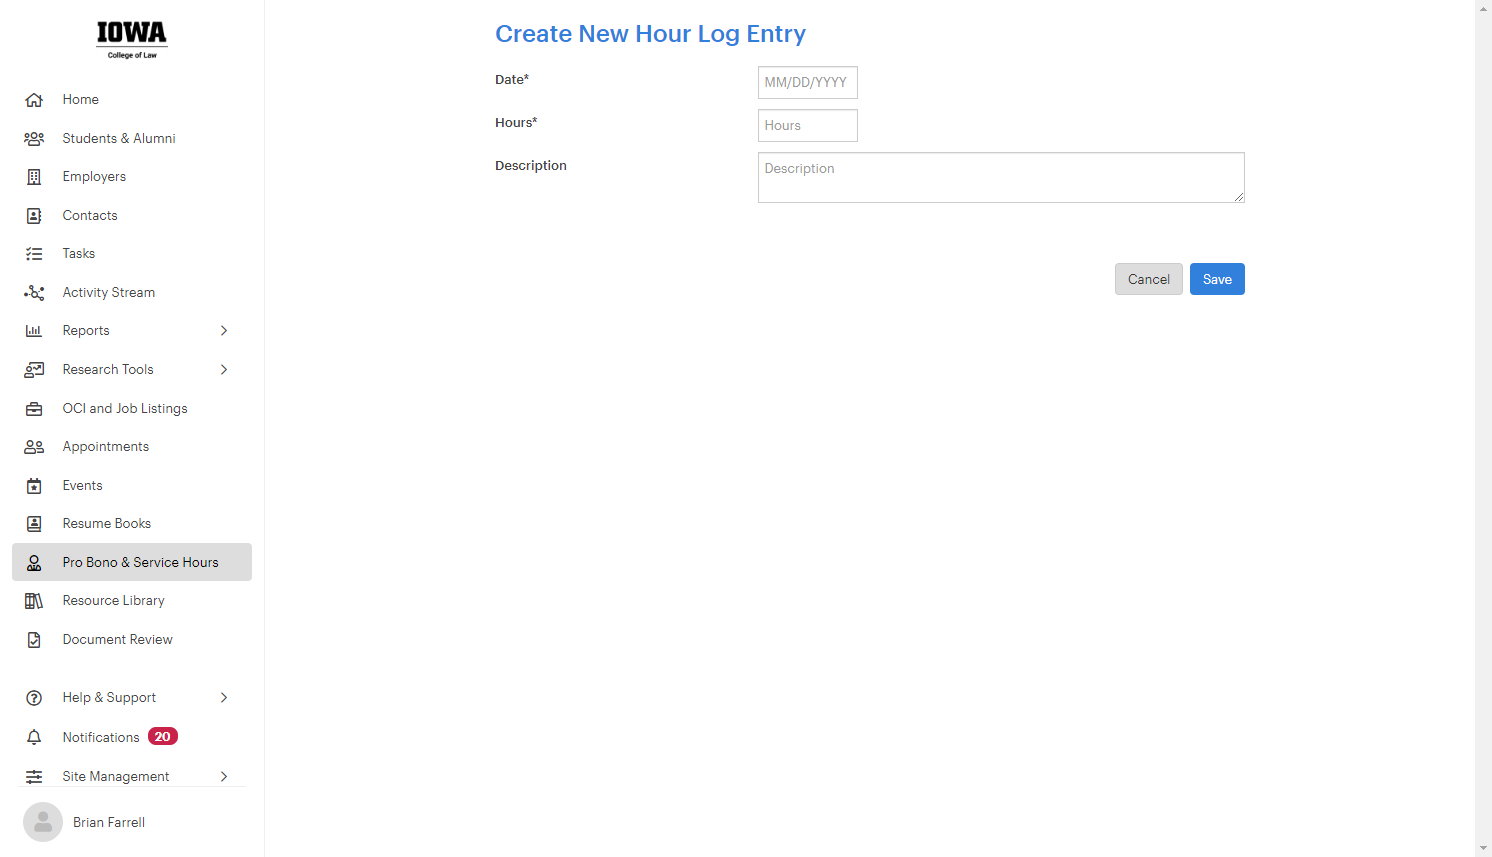Click the Research Tools icon
Viewport: 1492px width, 857px height.
tap(34, 370)
